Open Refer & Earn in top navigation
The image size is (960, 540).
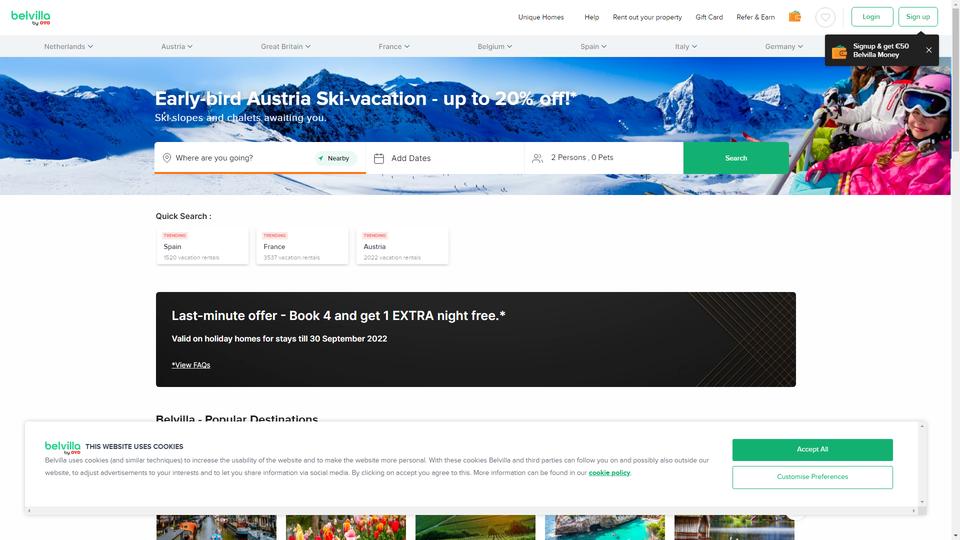click(756, 17)
